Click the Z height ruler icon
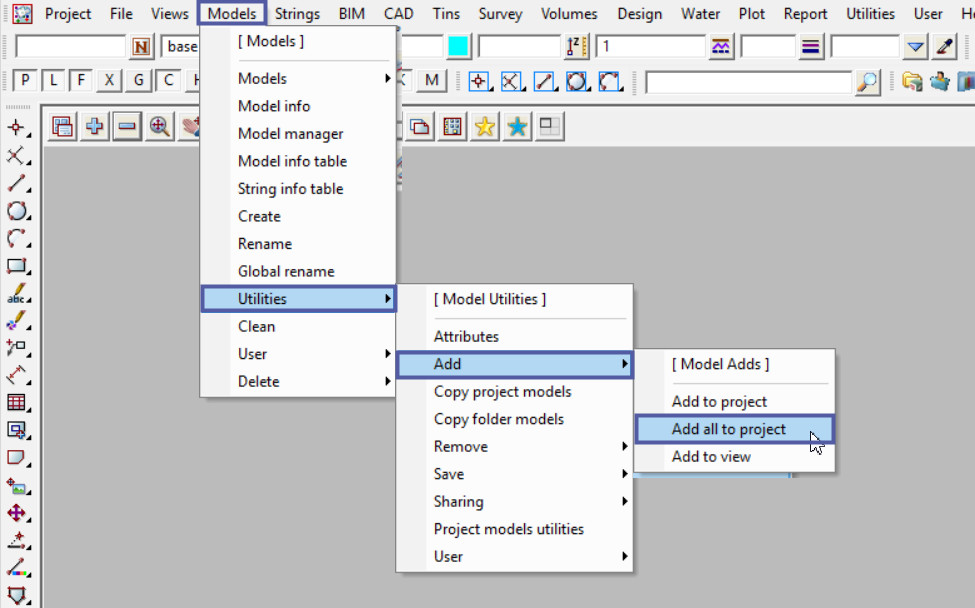 (x=576, y=47)
